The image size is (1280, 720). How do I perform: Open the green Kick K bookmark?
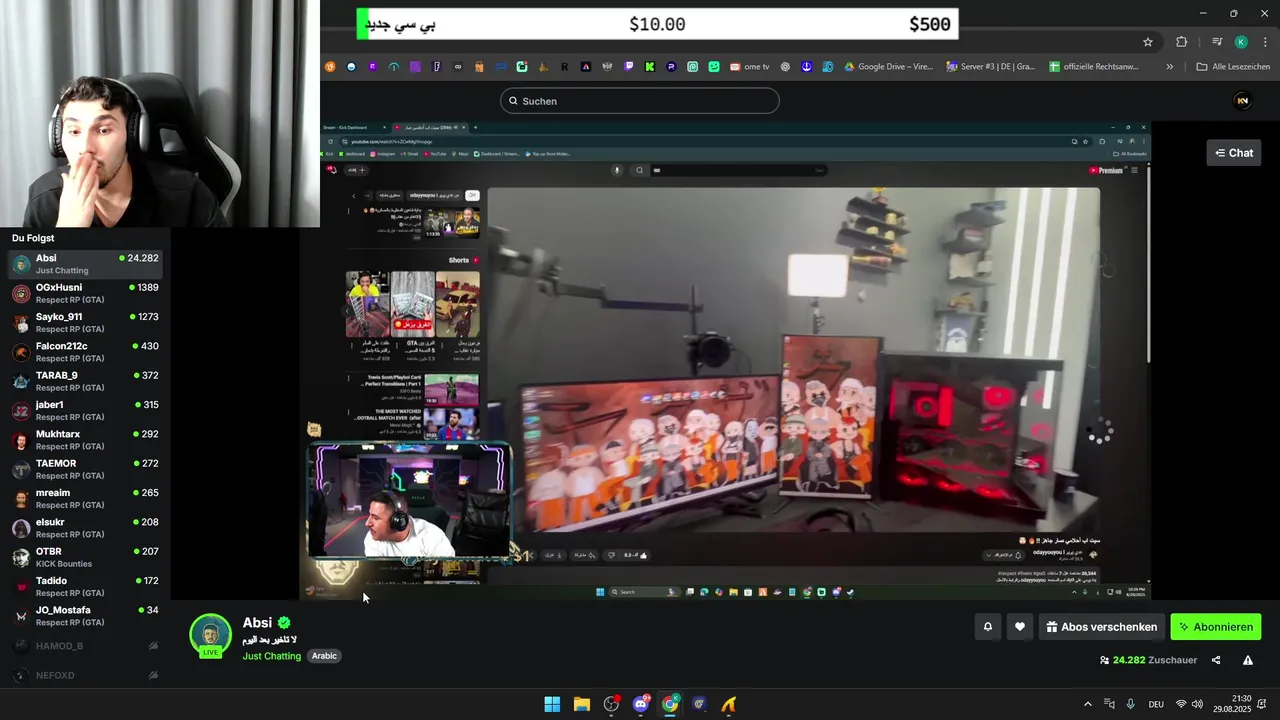point(650,67)
